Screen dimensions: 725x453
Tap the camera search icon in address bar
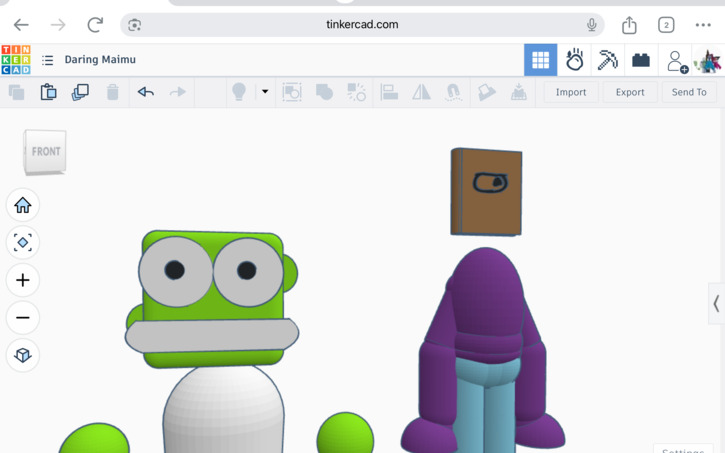tap(135, 24)
